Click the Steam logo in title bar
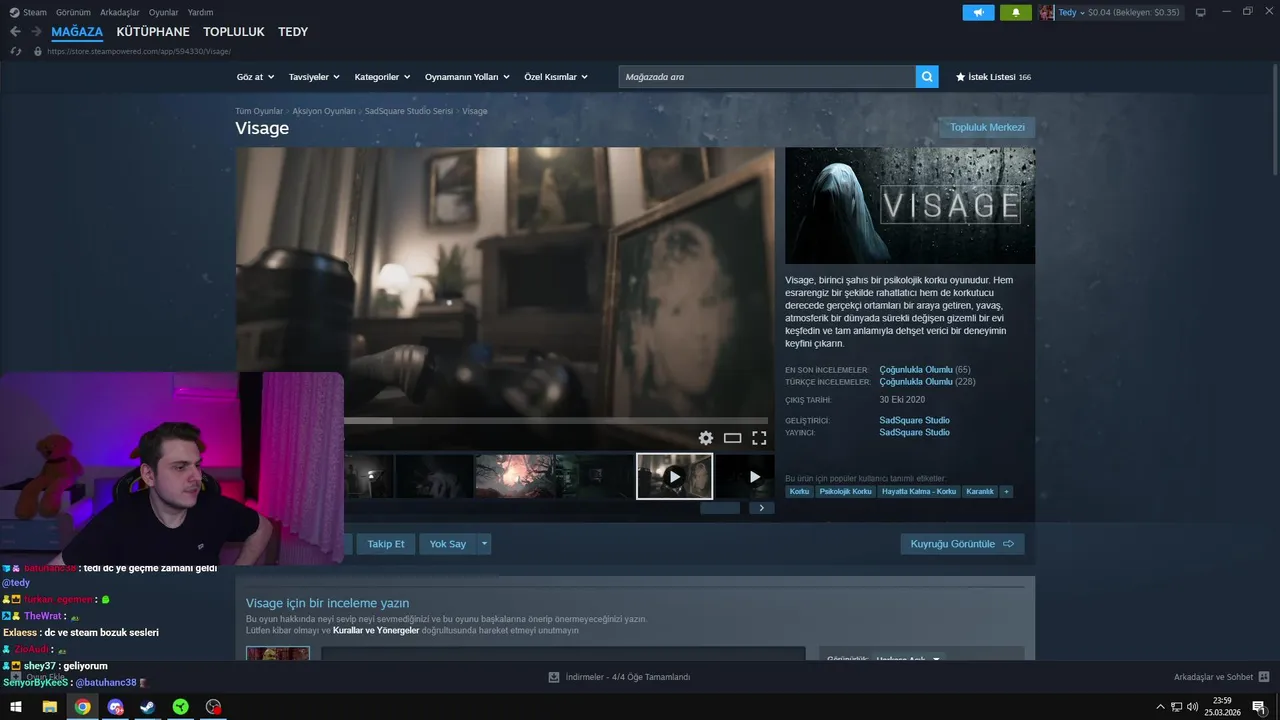 14,12
